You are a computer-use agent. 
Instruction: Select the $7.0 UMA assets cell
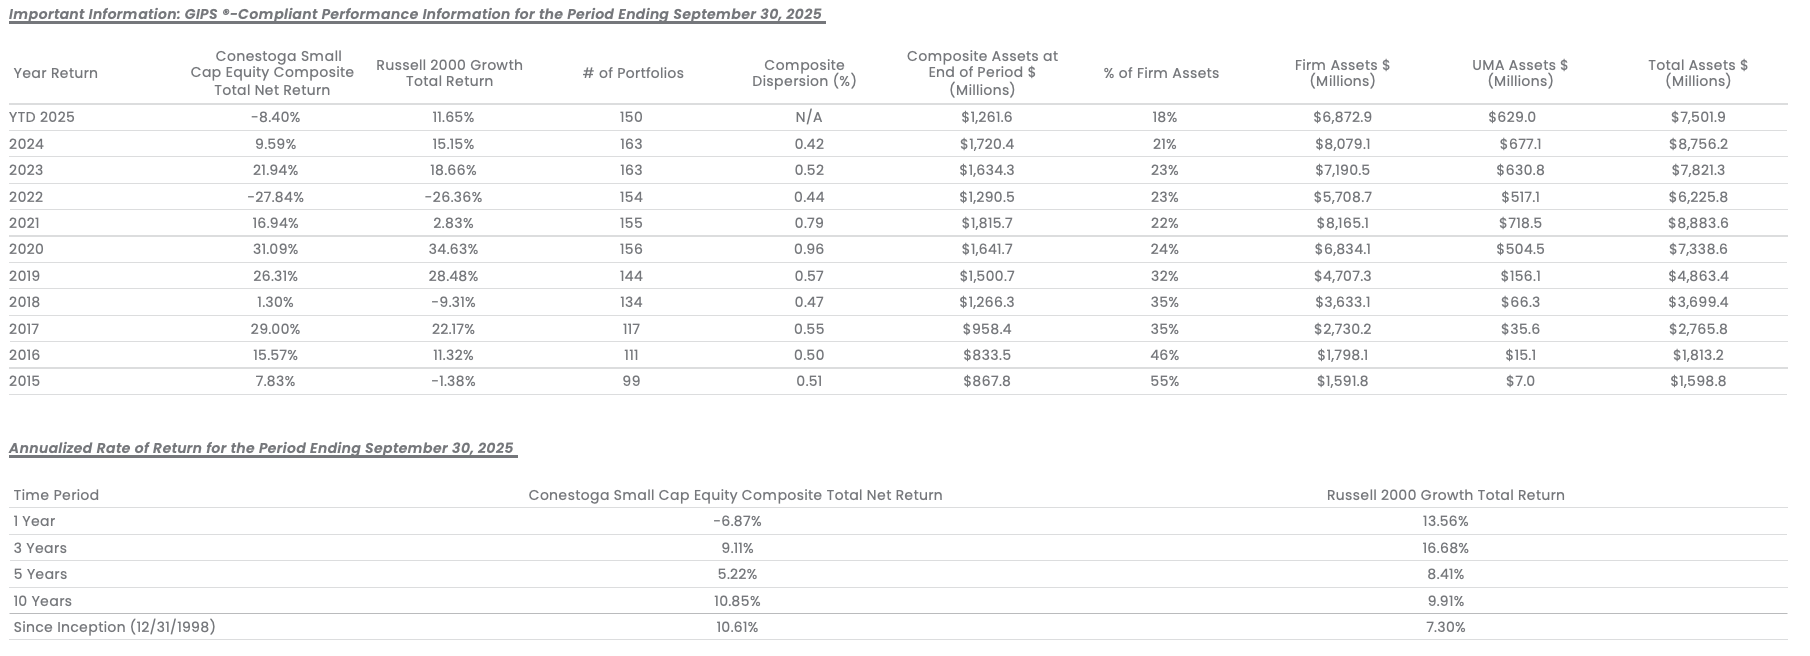[1520, 381]
